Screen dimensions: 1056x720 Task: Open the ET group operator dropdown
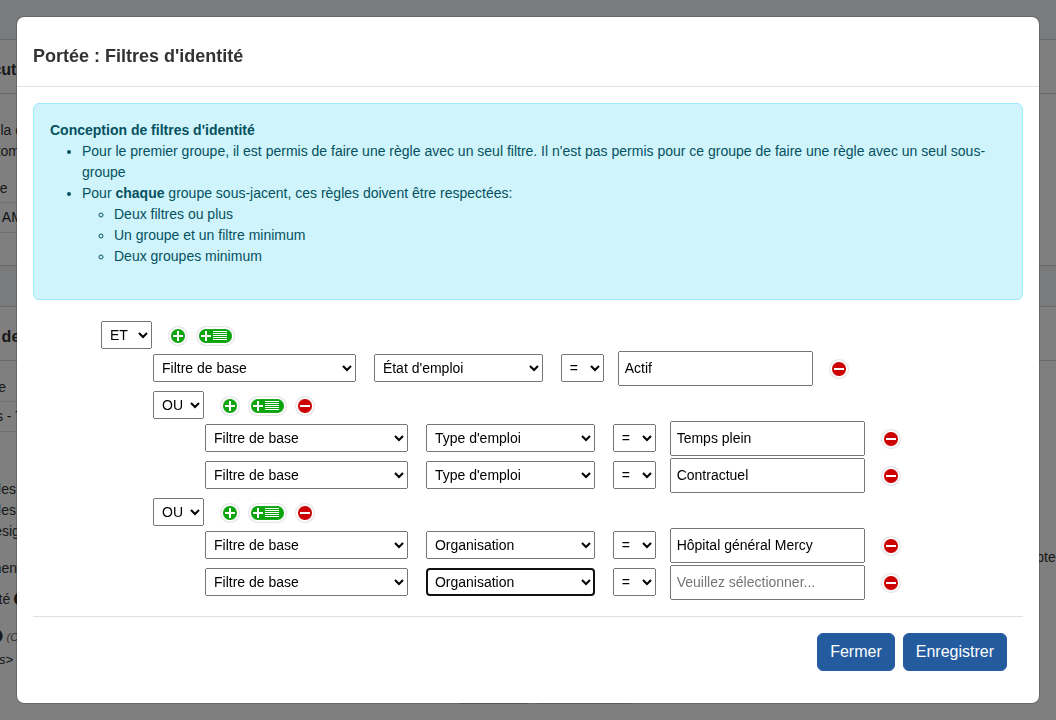[x=127, y=335]
